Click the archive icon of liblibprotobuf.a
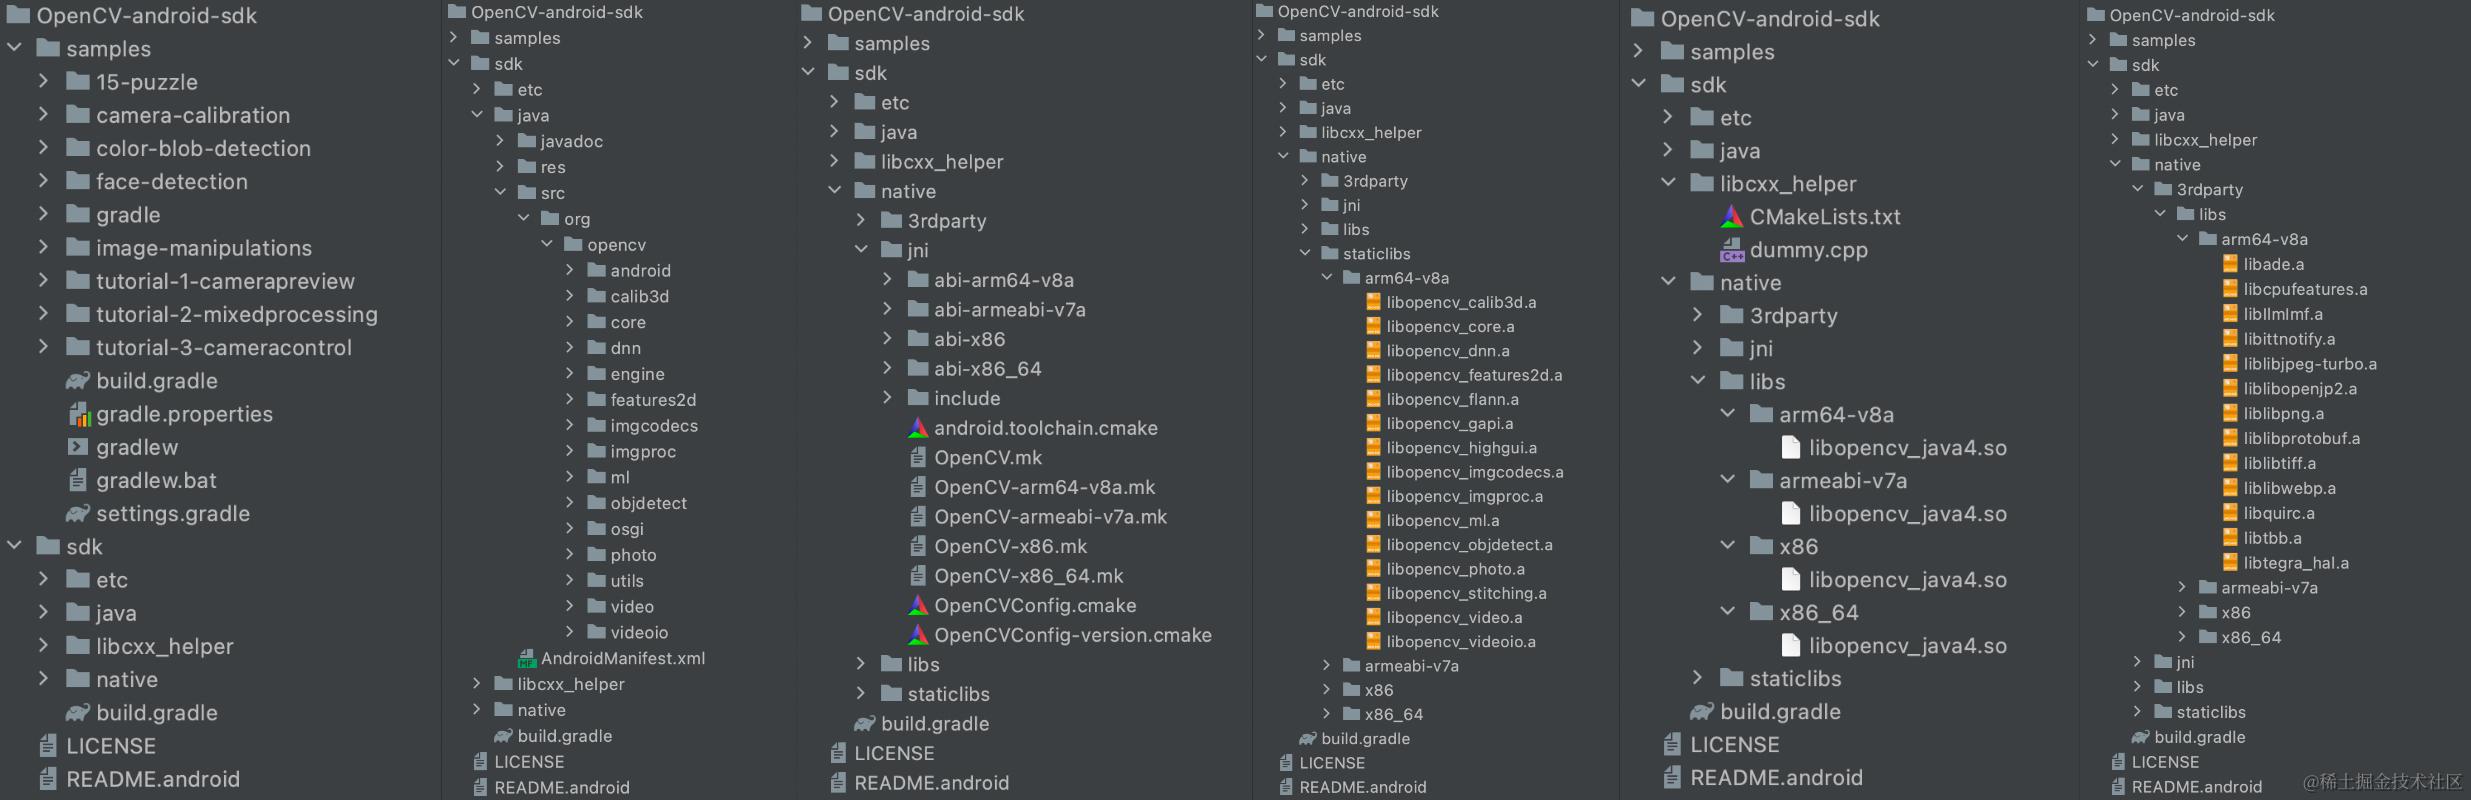This screenshot has width=2471, height=800. pyautogui.click(x=2229, y=438)
